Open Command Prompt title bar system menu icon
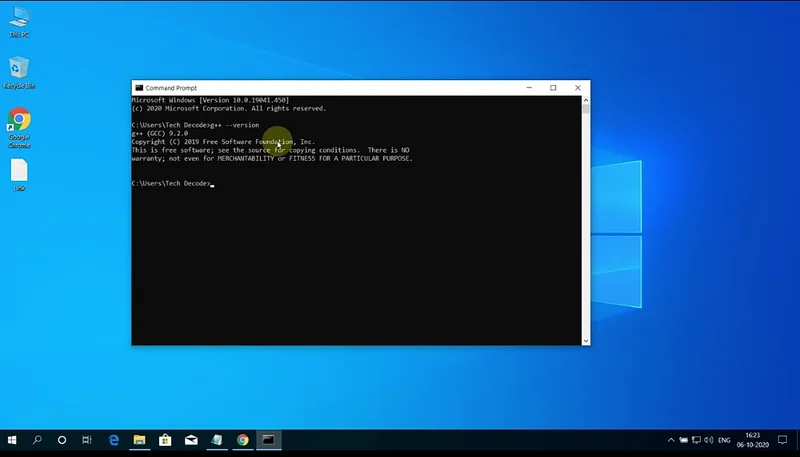Screen dimensions: 800x457 tap(139, 88)
